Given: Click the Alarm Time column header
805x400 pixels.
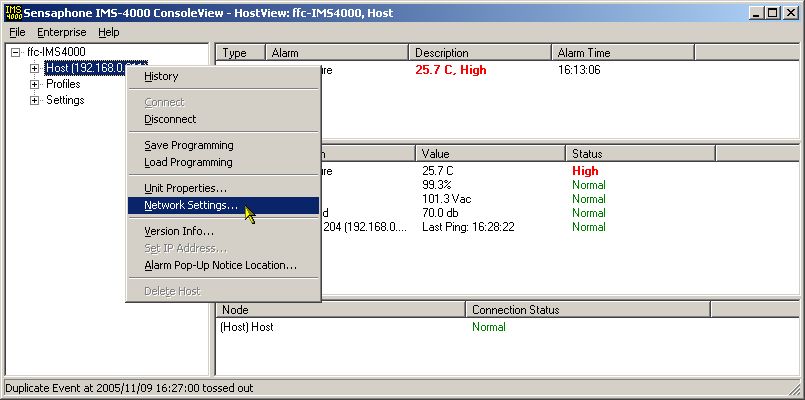Looking at the screenshot, I should tap(623, 53).
